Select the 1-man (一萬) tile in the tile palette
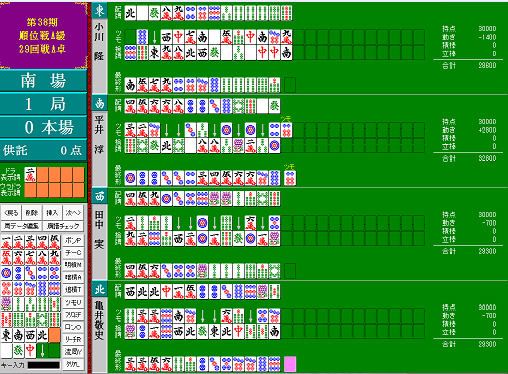508x374 pixels. pyautogui.click(x=6, y=242)
